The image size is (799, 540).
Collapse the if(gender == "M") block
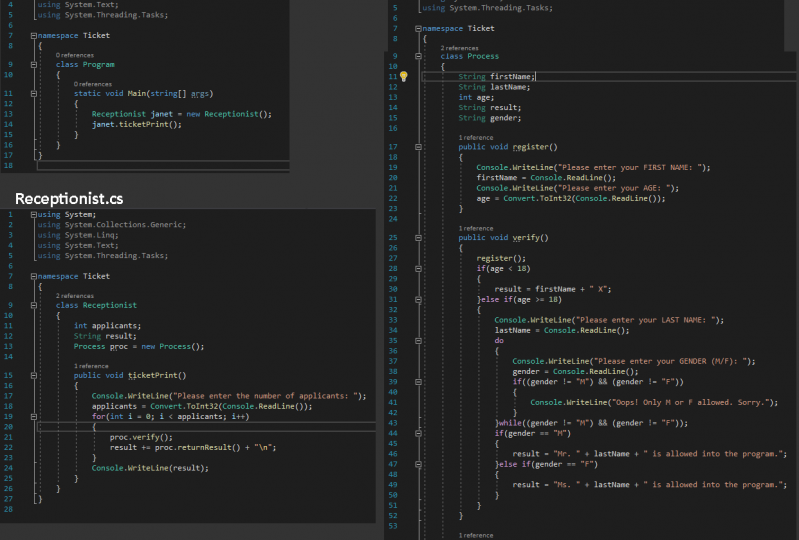click(418, 434)
